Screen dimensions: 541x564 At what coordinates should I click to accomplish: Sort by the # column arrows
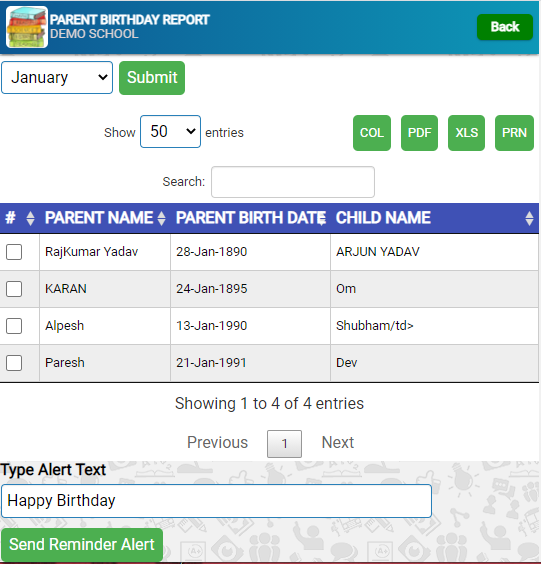[31, 218]
